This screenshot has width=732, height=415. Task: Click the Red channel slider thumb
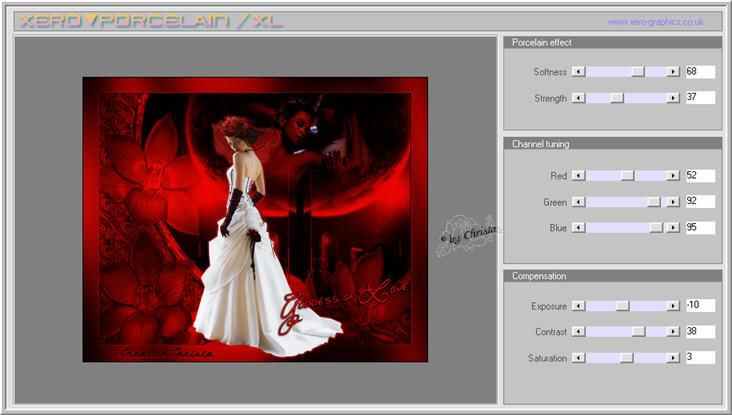(x=627, y=176)
